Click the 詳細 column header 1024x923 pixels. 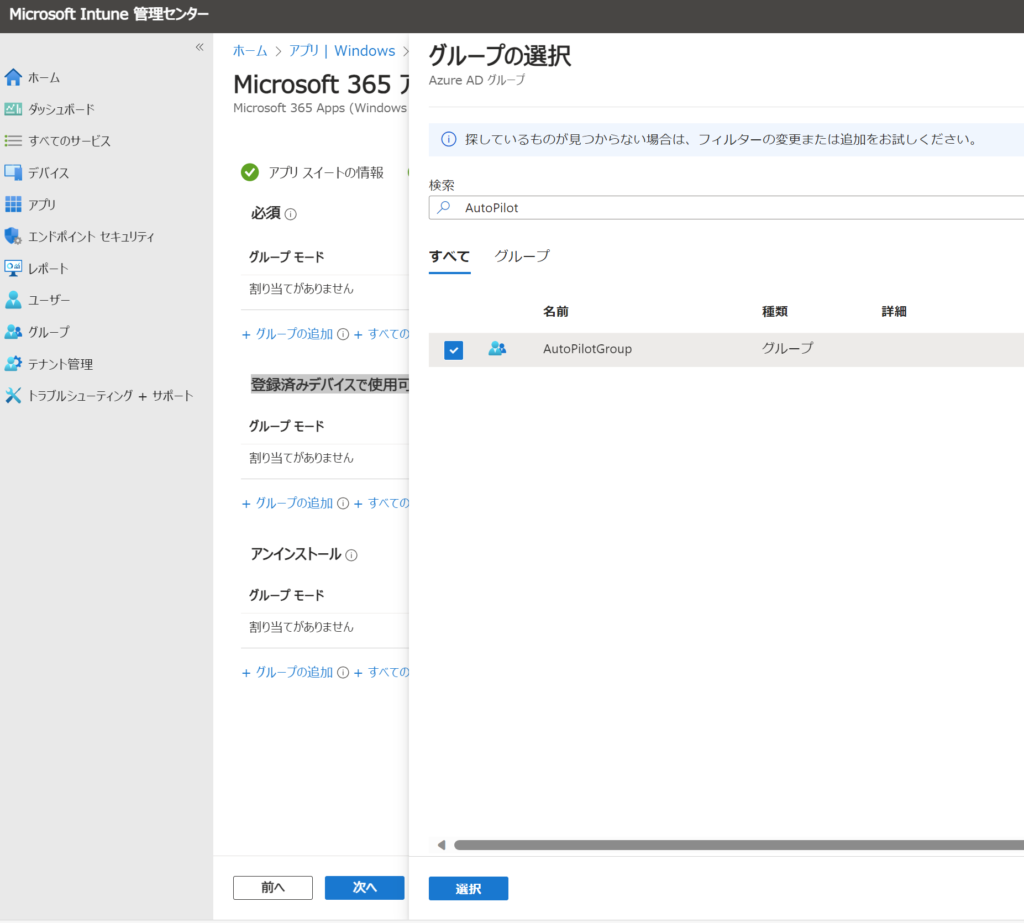tap(894, 312)
